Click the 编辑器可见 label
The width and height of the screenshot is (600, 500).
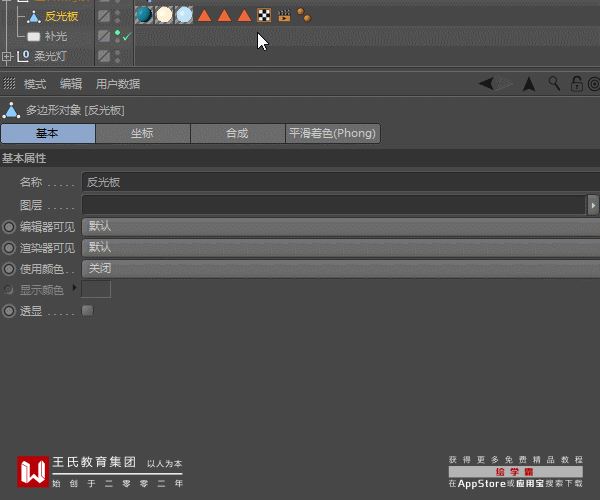pos(47,227)
